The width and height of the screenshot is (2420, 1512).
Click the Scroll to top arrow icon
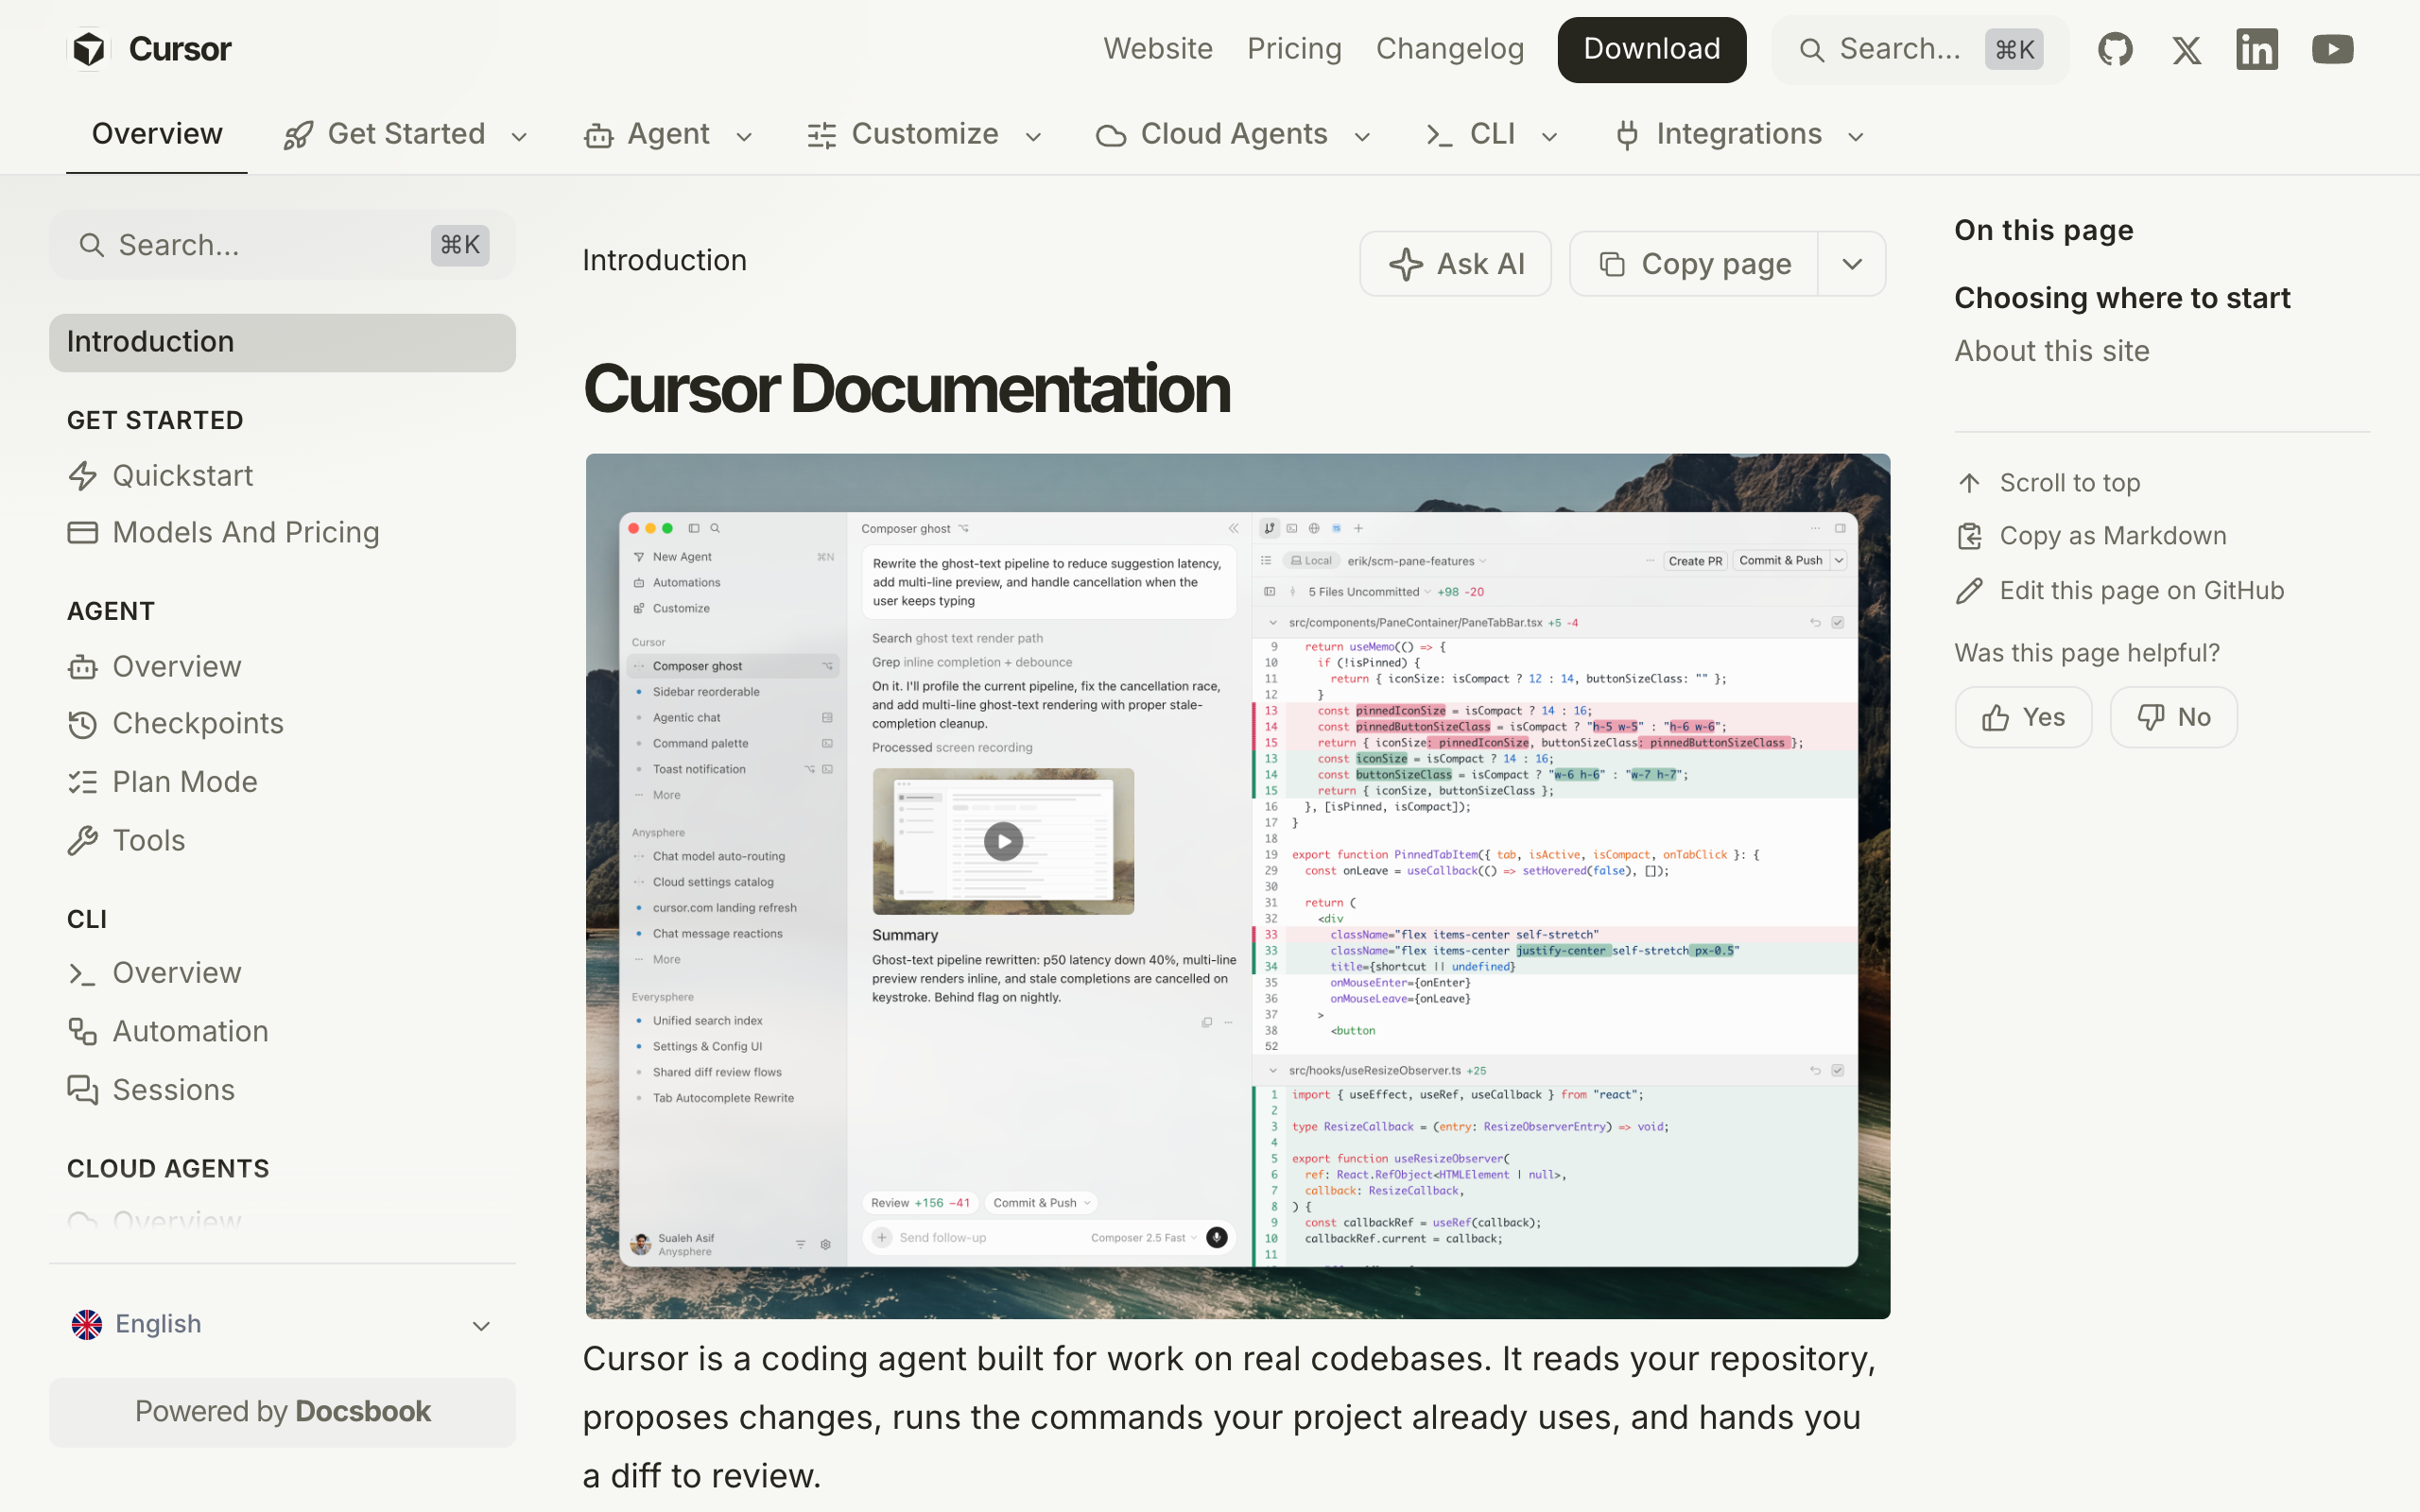click(1969, 483)
